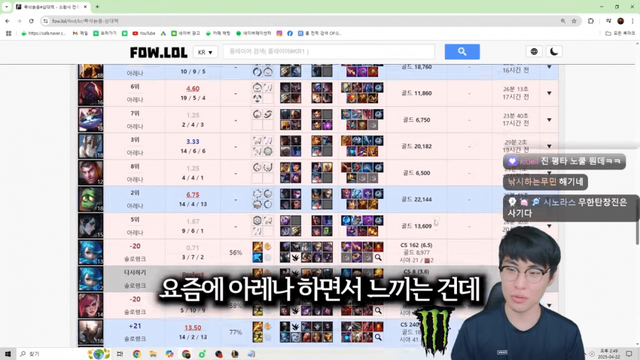Click the FOW.LOL logo
The height and width of the screenshot is (360, 640).
coord(158,52)
